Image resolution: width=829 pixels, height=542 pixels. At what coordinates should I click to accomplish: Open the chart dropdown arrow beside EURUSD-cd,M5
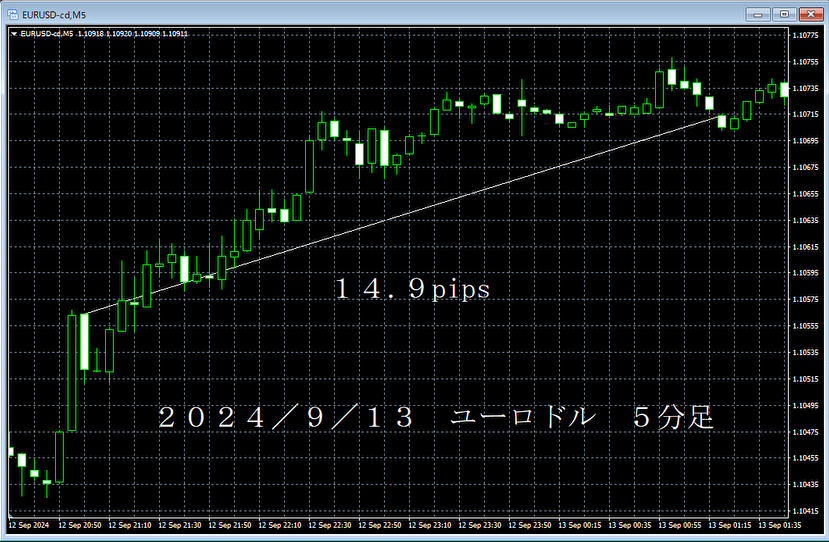(x=14, y=34)
